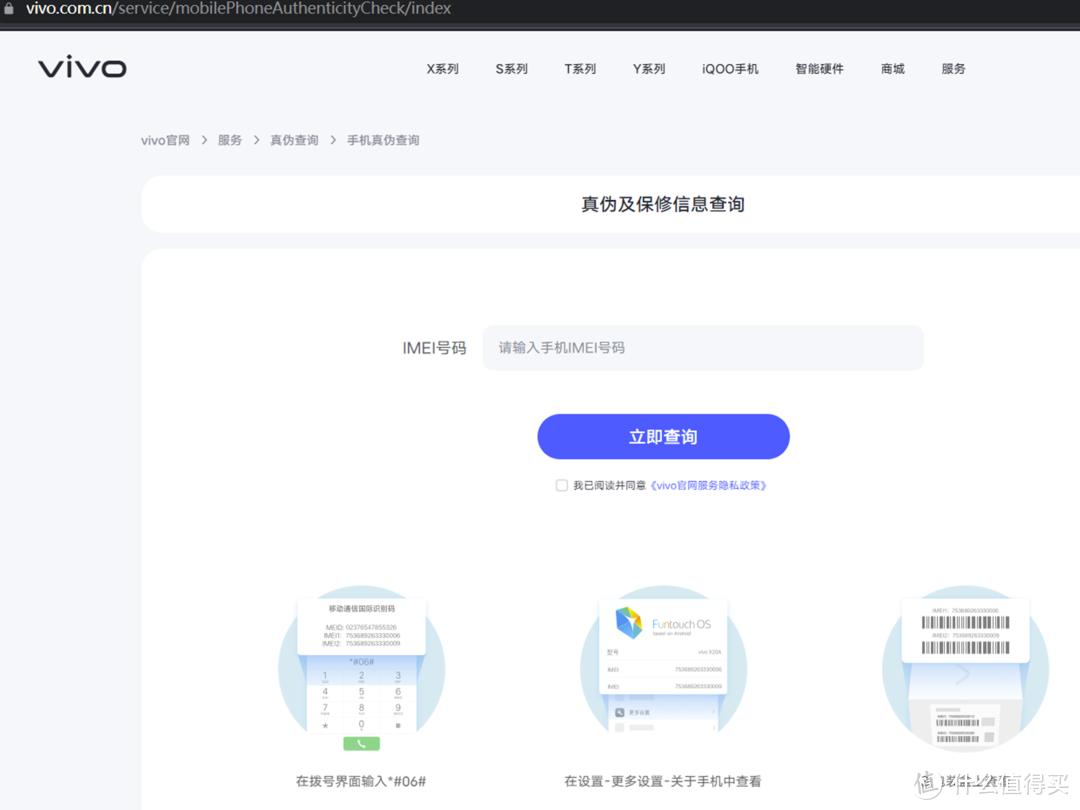The width and height of the screenshot is (1080, 810).
Task: Click the 在设置-更多设置-关于手机中查看 caption
Action: pyautogui.click(x=663, y=781)
